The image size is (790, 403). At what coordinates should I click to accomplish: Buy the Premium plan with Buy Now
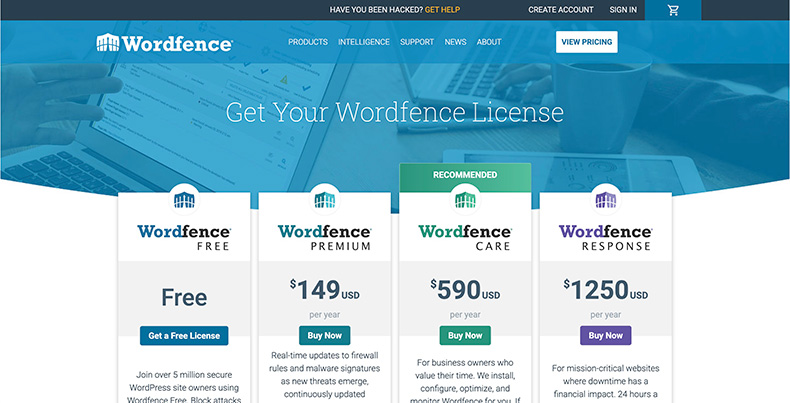coord(324,335)
